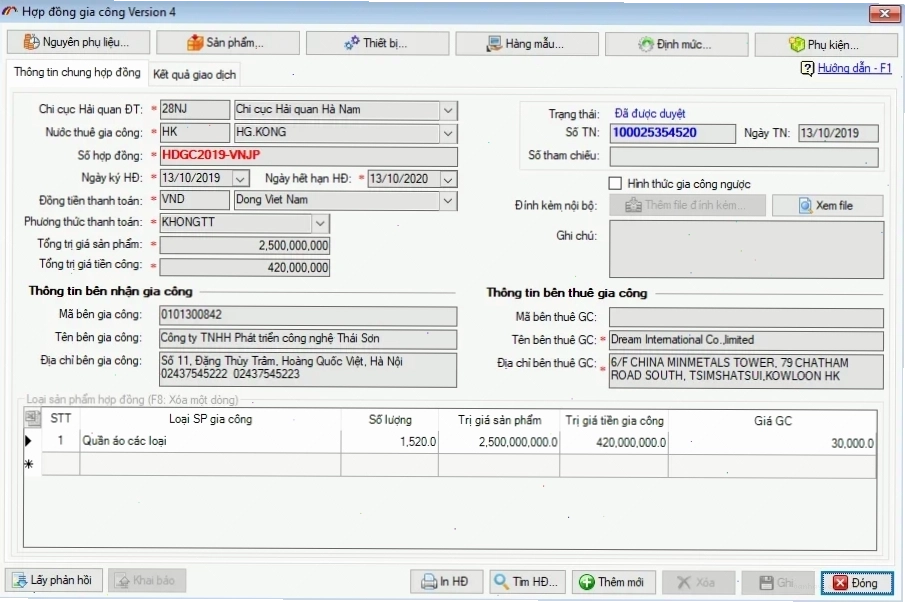905x603 pixels.
Task: Select the Quần áo các loại cell
Action: pyautogui.click(x=210, y=441)
